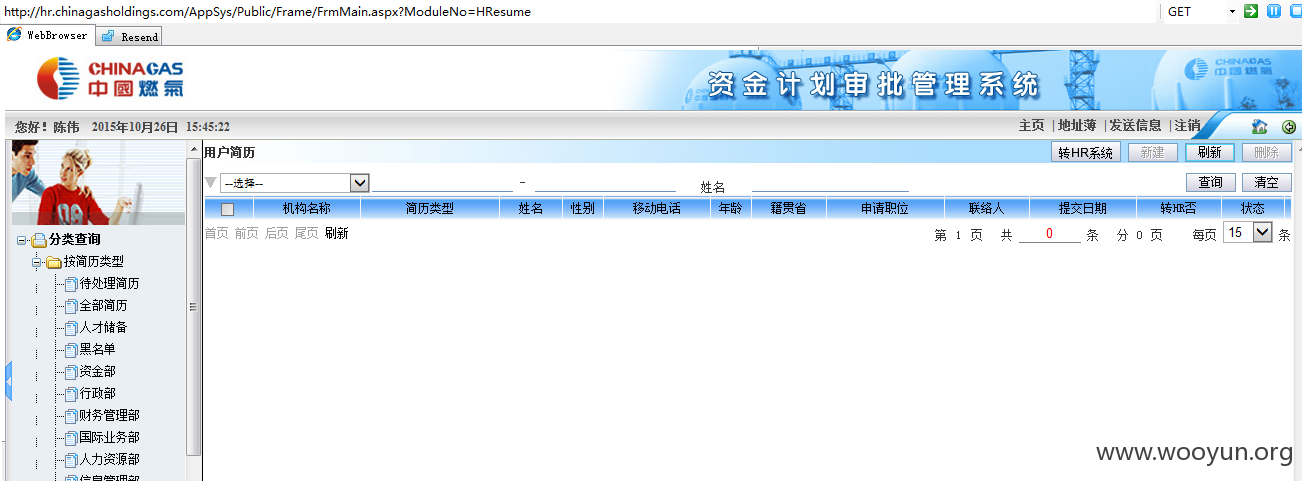Click the 黑名单 document icon
1302x481 pixels.
pyautogui.click(x=71, y=350)
